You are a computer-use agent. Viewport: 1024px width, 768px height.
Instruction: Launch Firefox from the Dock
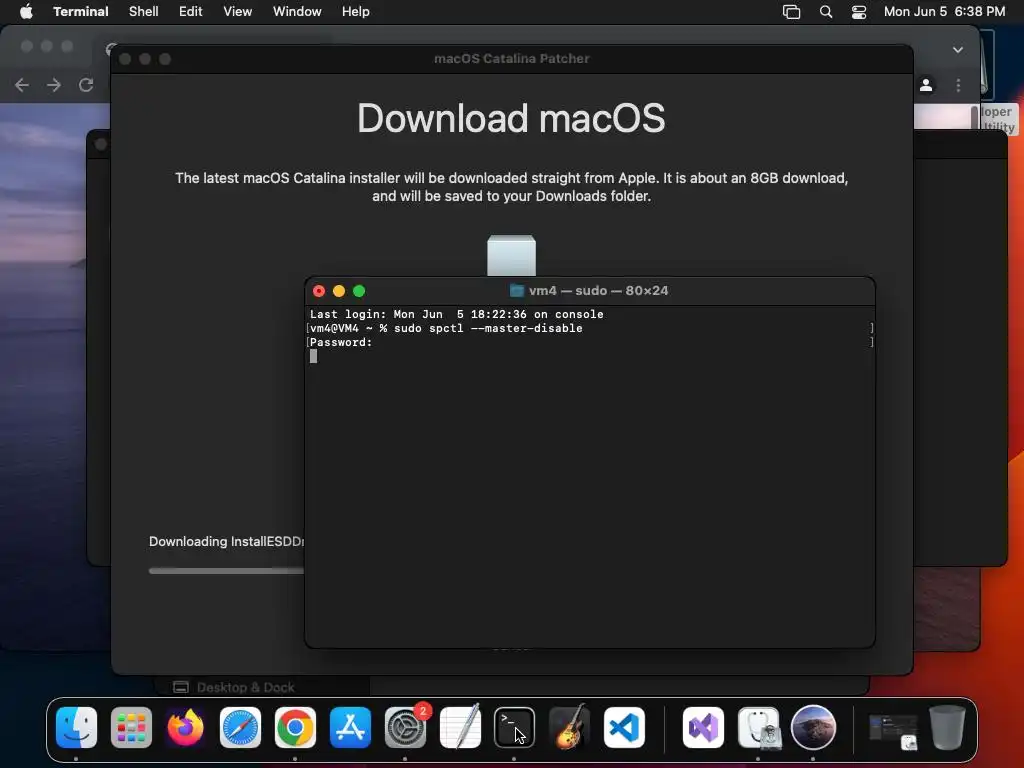(x=185, y=728)
